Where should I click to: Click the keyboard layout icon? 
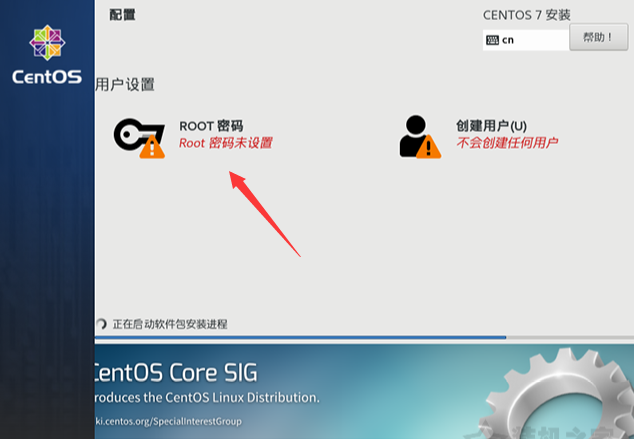[492, 40]
